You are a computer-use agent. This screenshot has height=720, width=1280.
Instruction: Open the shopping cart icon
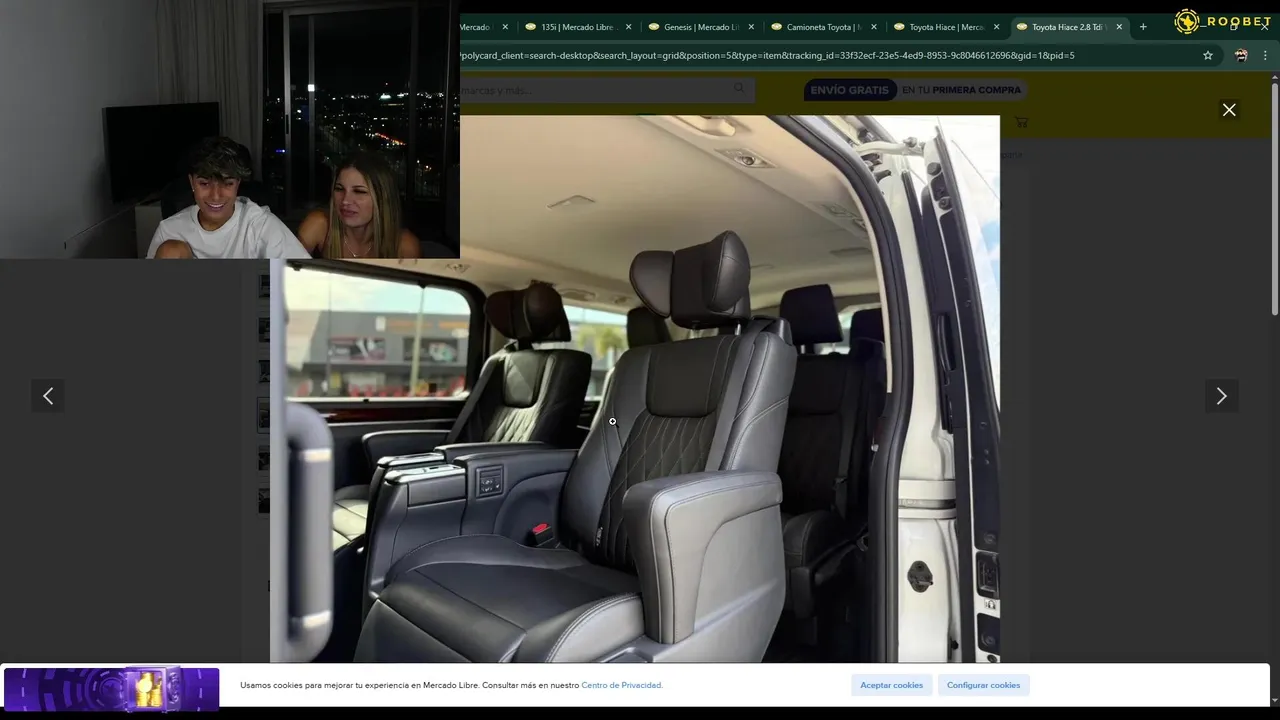1021,122
